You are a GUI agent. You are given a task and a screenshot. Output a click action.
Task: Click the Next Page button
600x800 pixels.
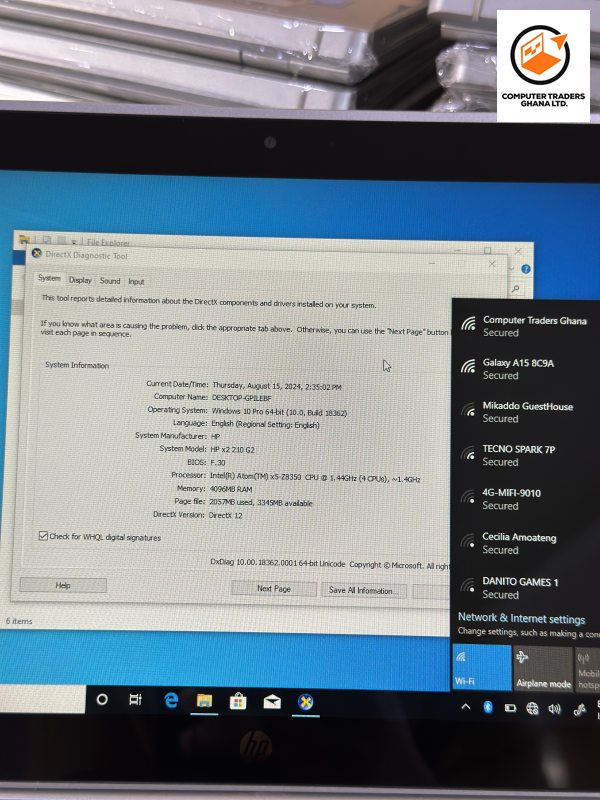point(273,588)
